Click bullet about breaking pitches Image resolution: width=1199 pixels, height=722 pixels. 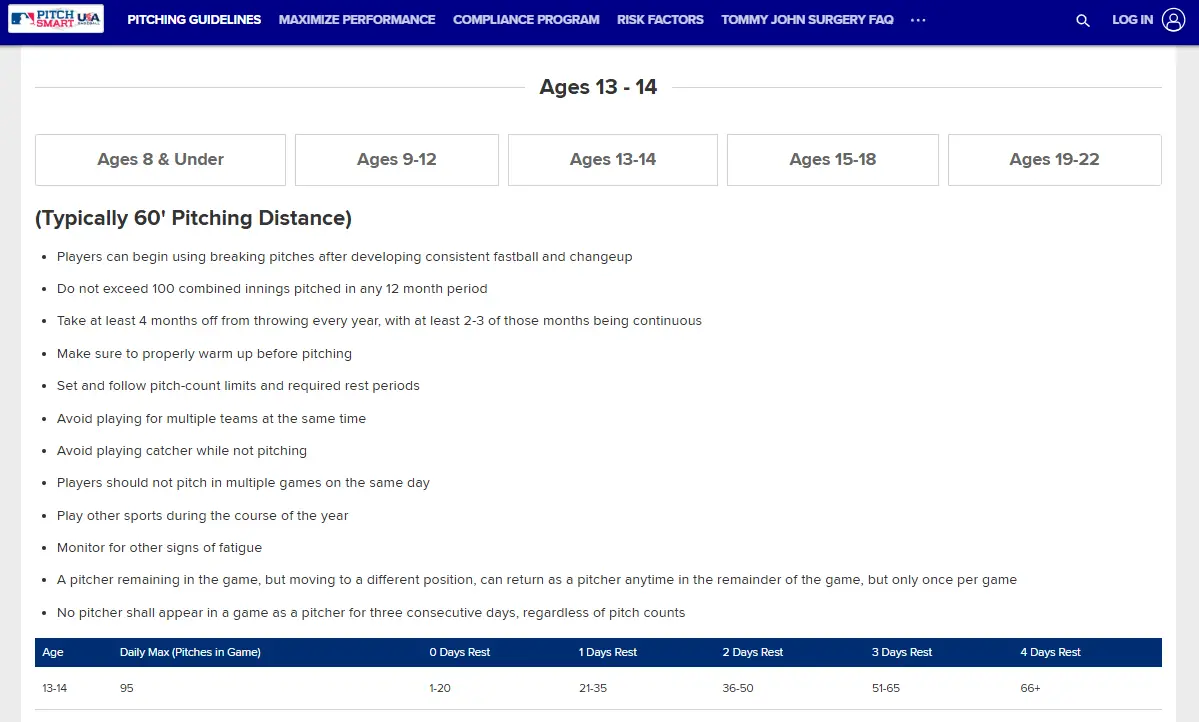pyautogui.click(x=344, y=257)
